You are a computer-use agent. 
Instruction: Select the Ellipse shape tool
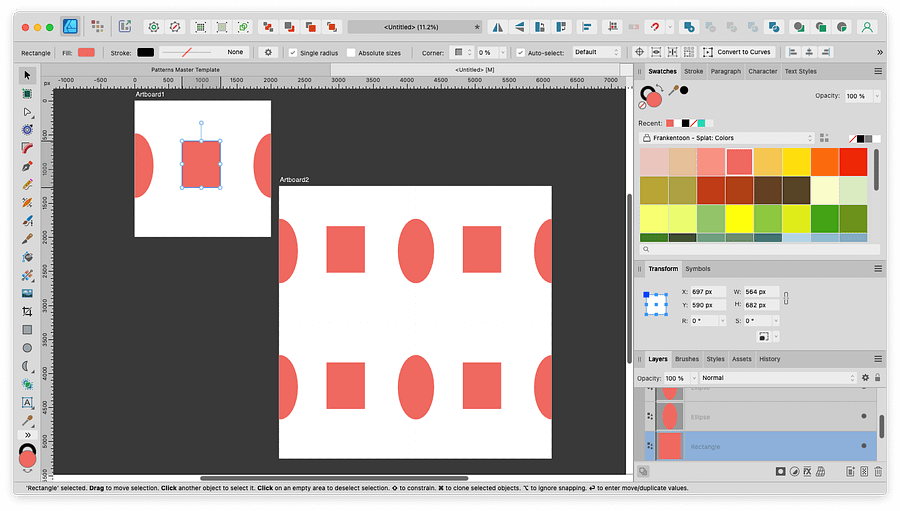point(27,348)
